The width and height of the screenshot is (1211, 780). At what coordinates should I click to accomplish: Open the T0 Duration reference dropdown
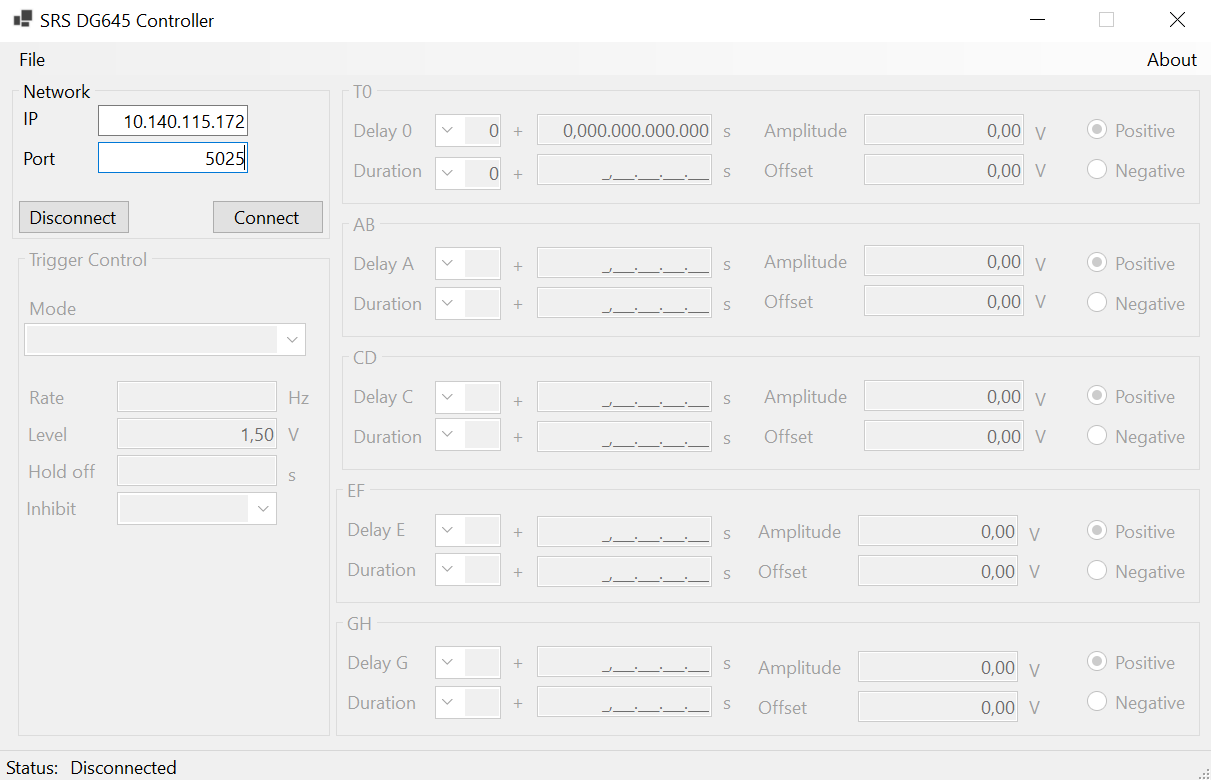point(467,172)
